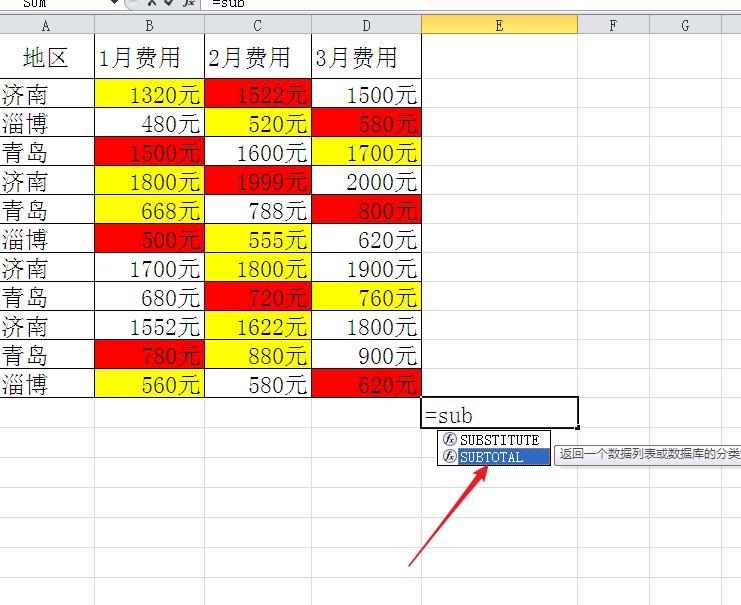Select the 1600元 cell
Screen dimensions: 741x605
coord(258,151)
